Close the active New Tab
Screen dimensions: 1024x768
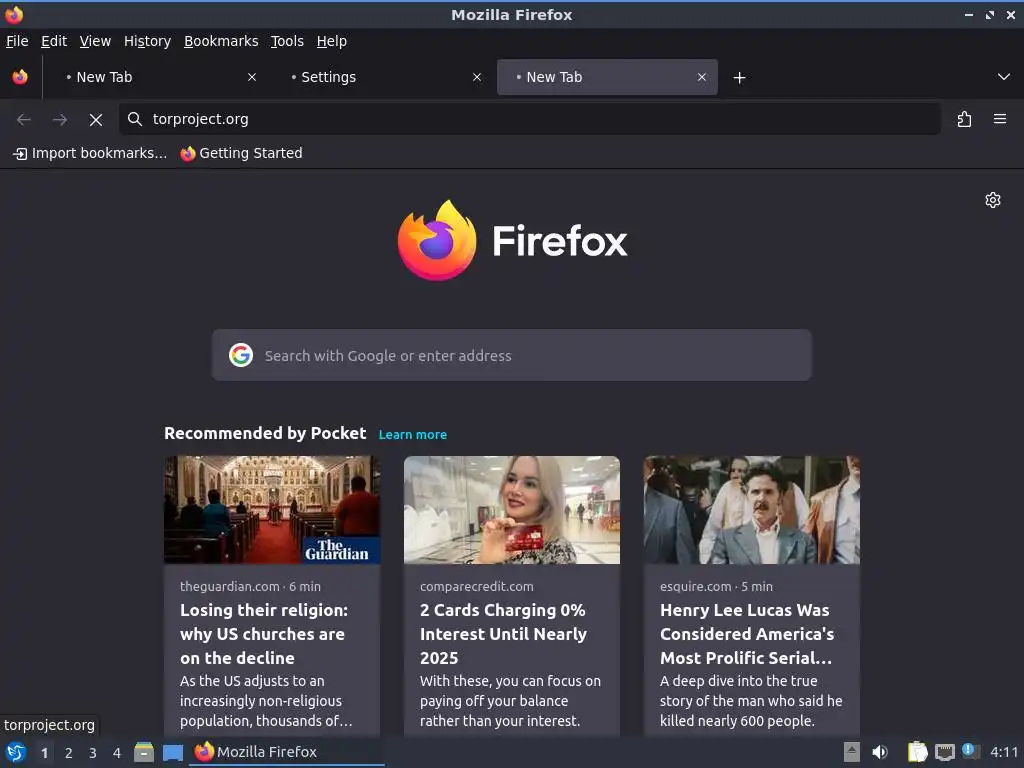click(x=701, y=77)
